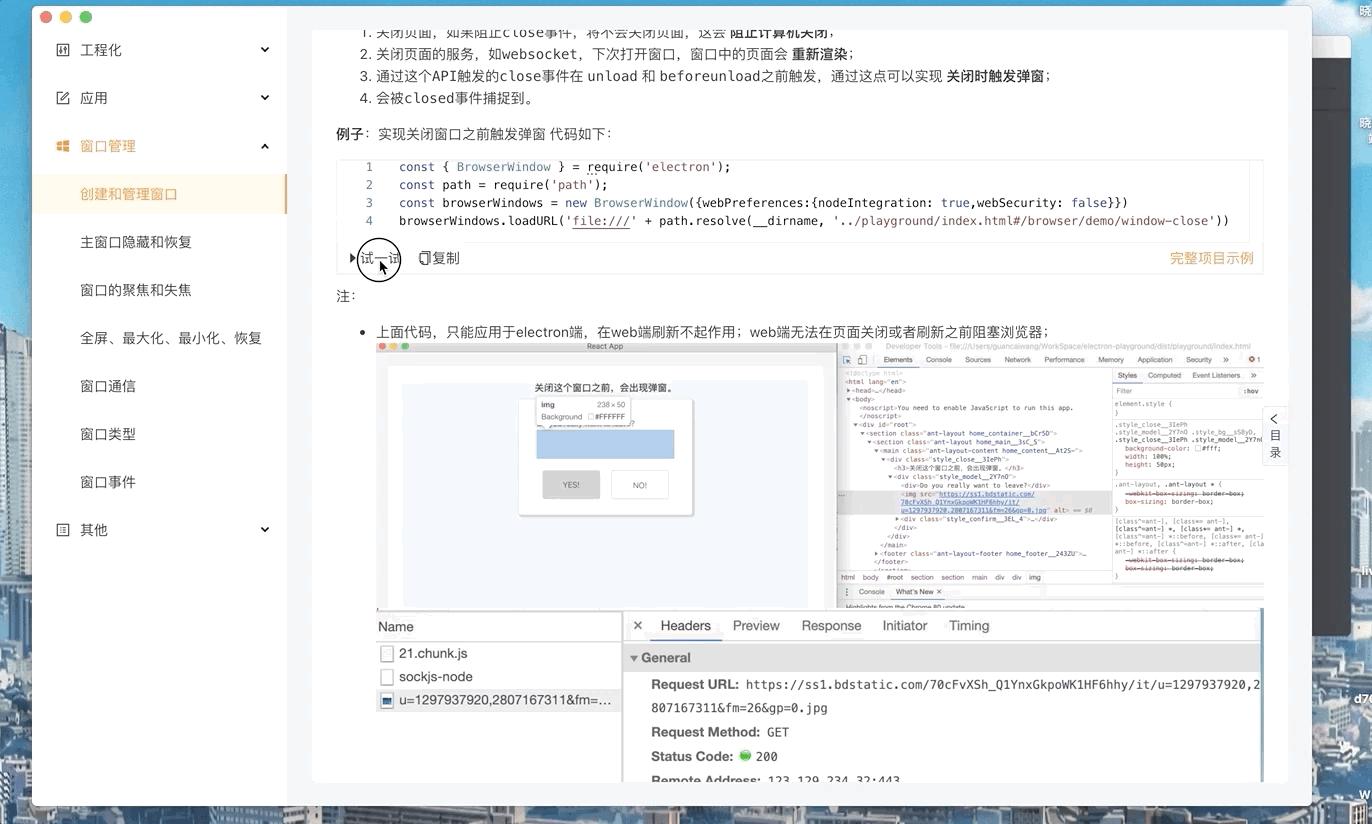The width and height of the screenshot is (1372, 824).
Task: Open the 目录 panel on the right edge
Action: coord(1274,435)
